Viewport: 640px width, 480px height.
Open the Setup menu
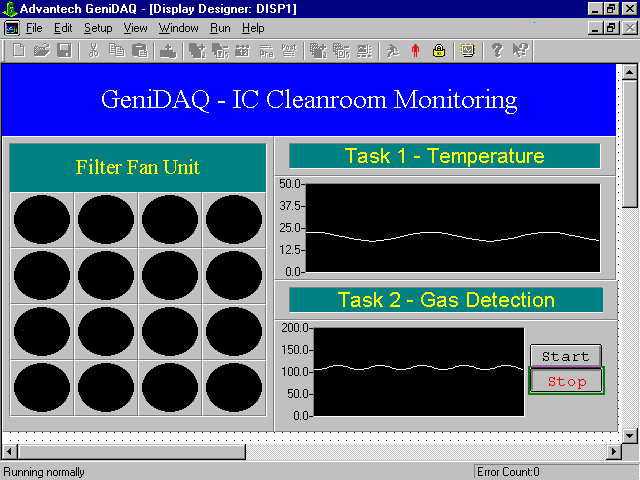tap(98, 28)
